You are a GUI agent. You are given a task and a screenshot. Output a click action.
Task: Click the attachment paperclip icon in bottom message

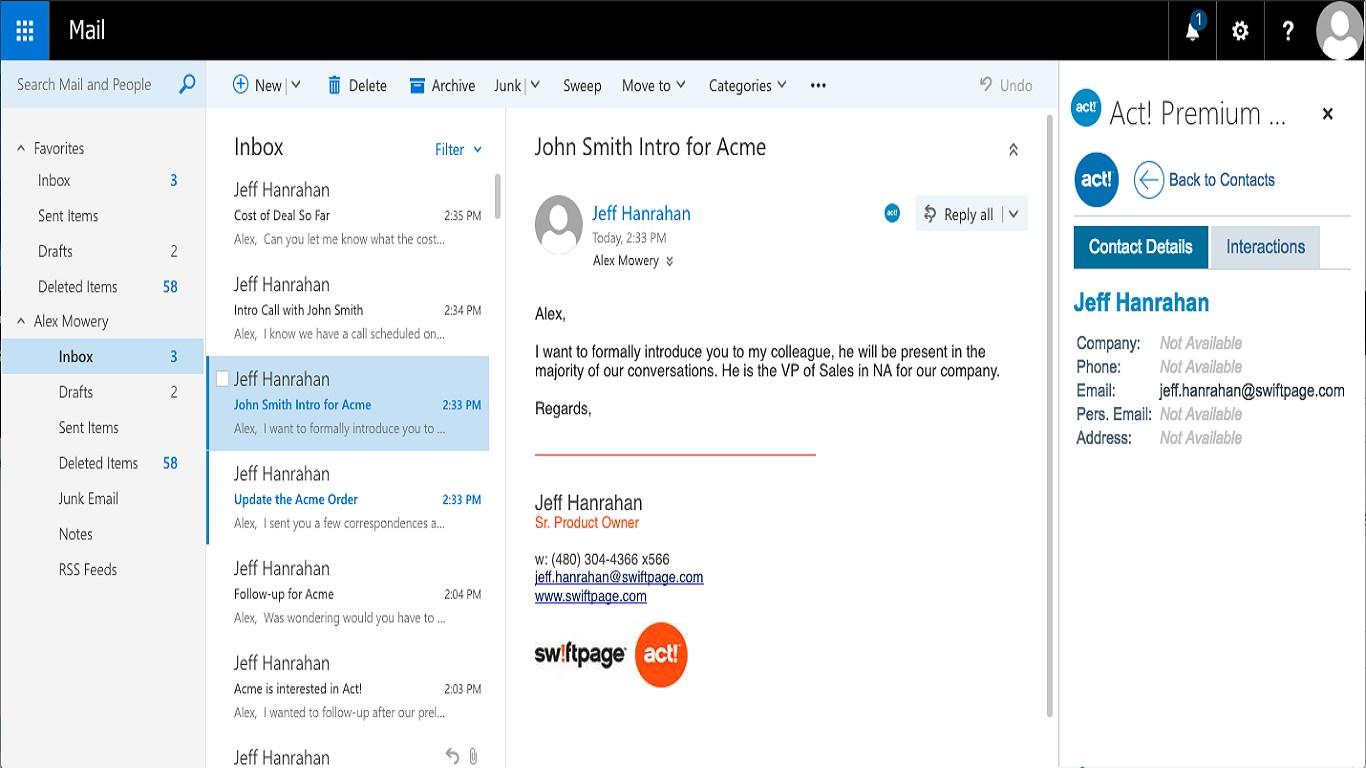pos(474,756)
